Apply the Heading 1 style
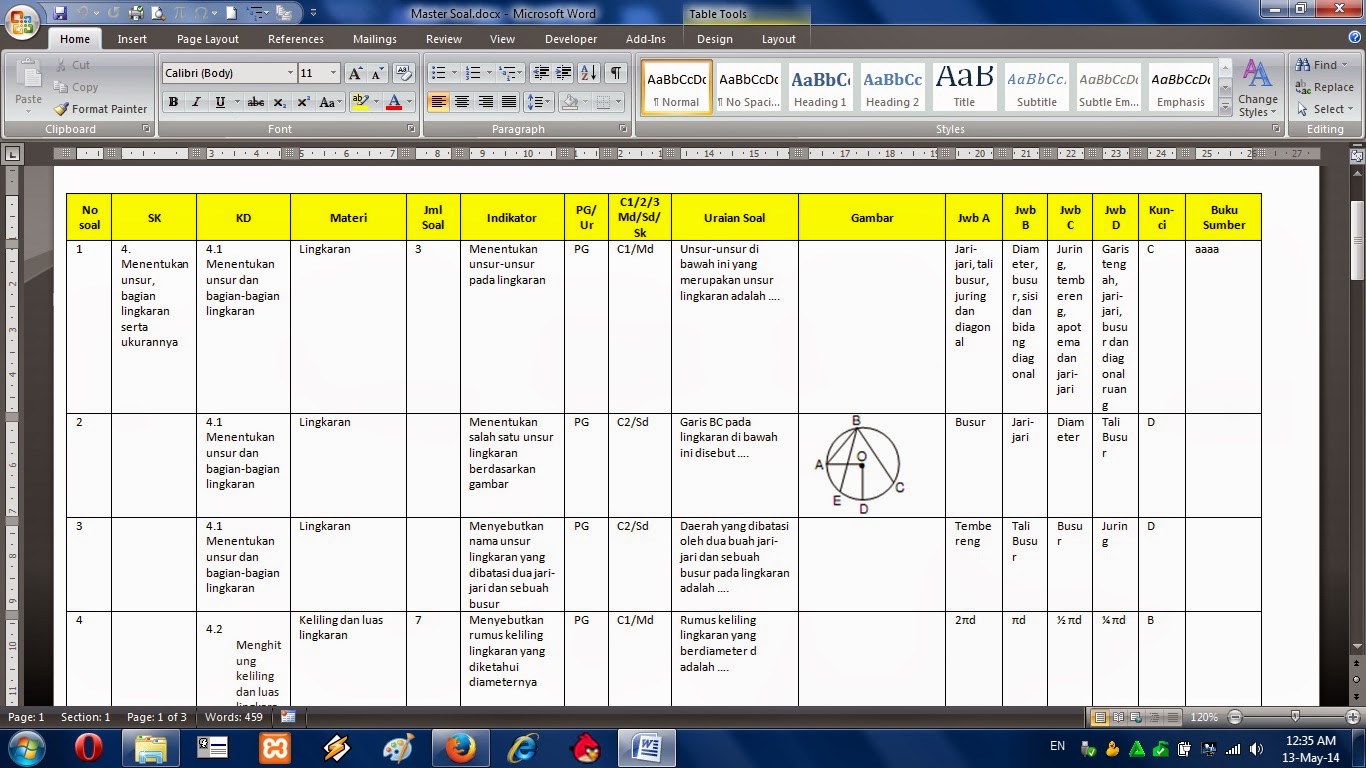The height and width of the screenshot is (768, 1366). tap(820, 87)
